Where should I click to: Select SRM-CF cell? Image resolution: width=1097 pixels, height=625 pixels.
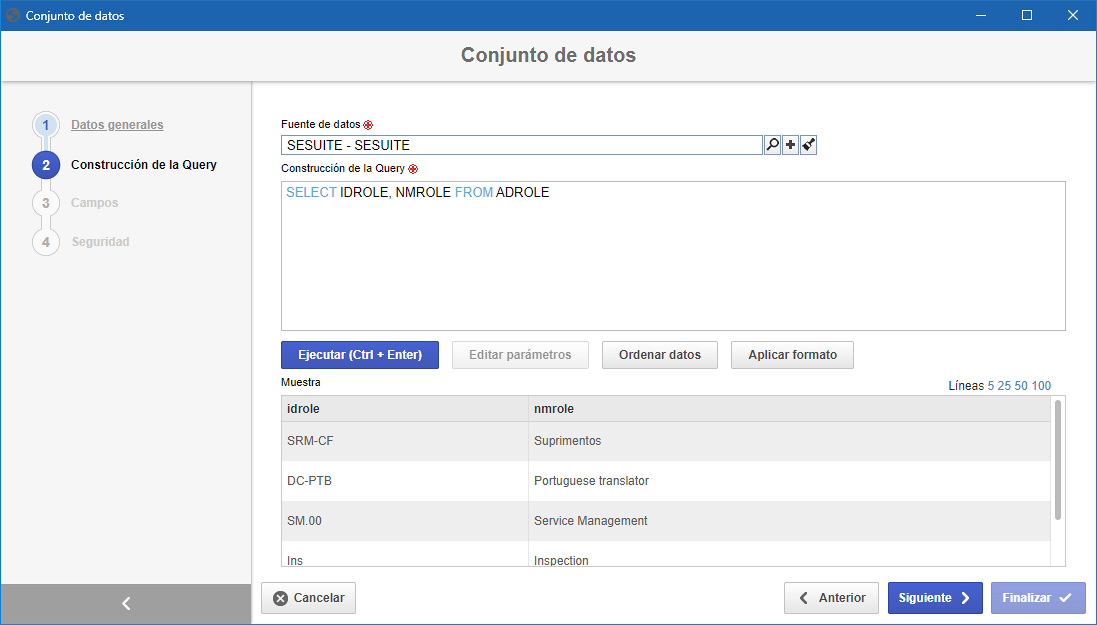[x=404, y=441]
